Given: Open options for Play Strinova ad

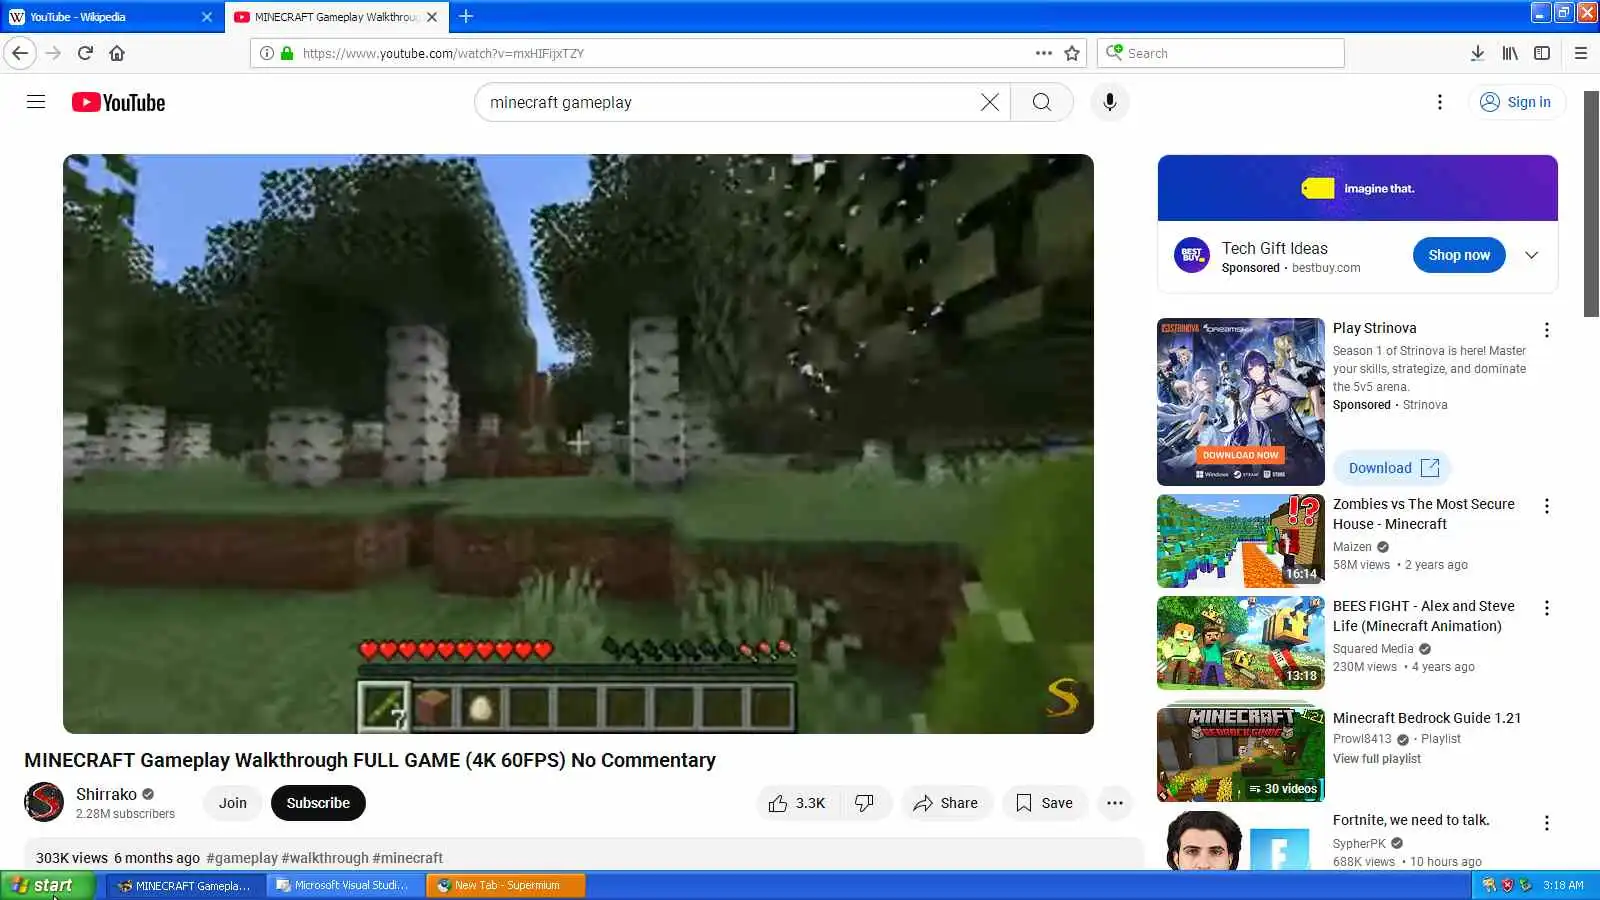Looking at the screenshot, I should 1546,330.
